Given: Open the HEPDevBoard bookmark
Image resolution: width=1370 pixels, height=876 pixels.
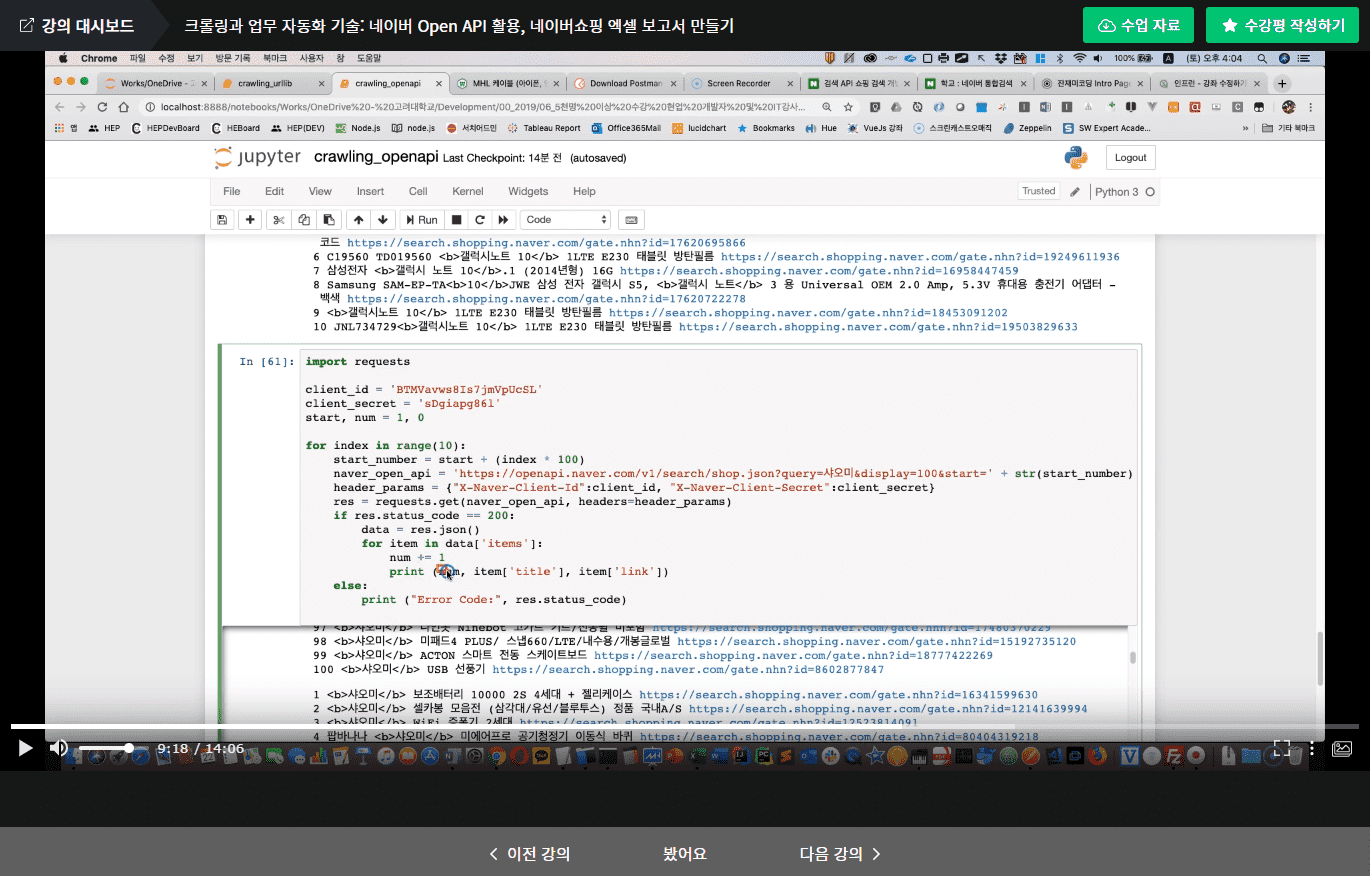Looking at the screenshot, I should click(x=166, y=128).
